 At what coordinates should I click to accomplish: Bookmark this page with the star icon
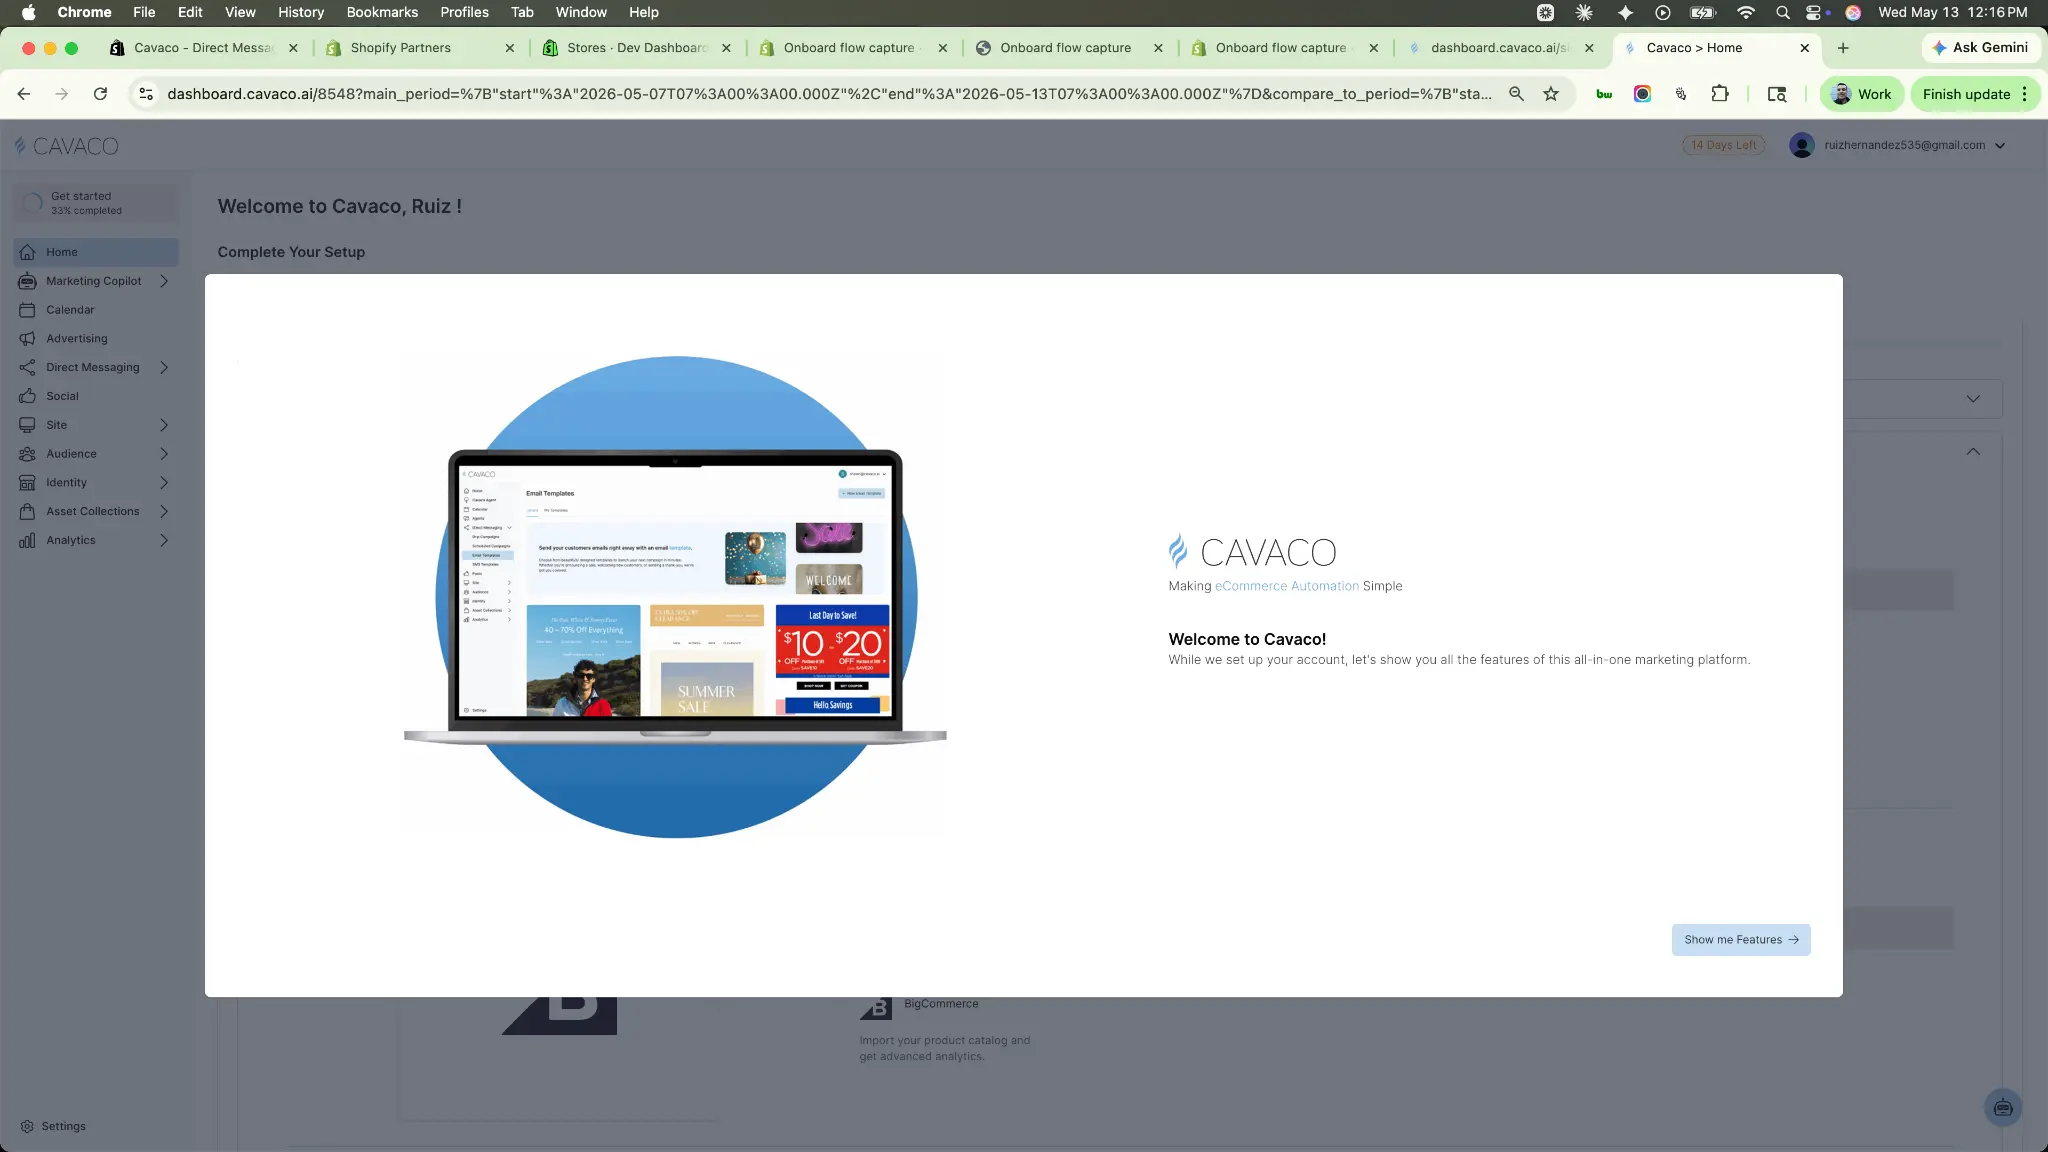(x=1551, y=94)
